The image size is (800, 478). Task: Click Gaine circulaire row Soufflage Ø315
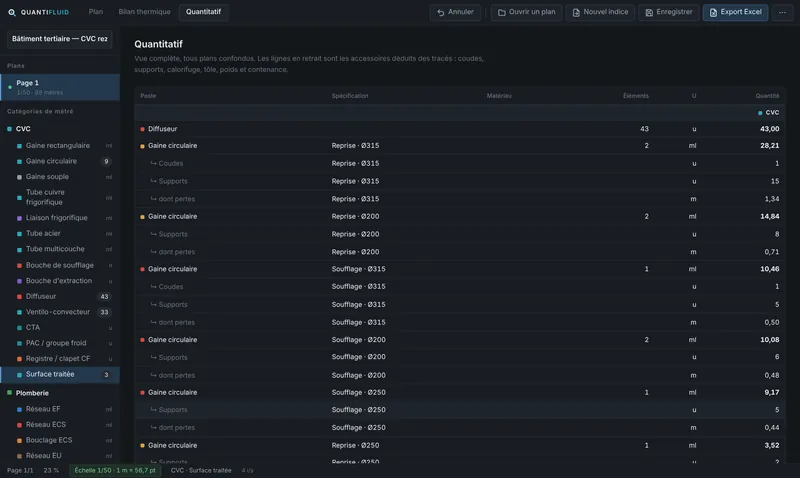[460, 269]
